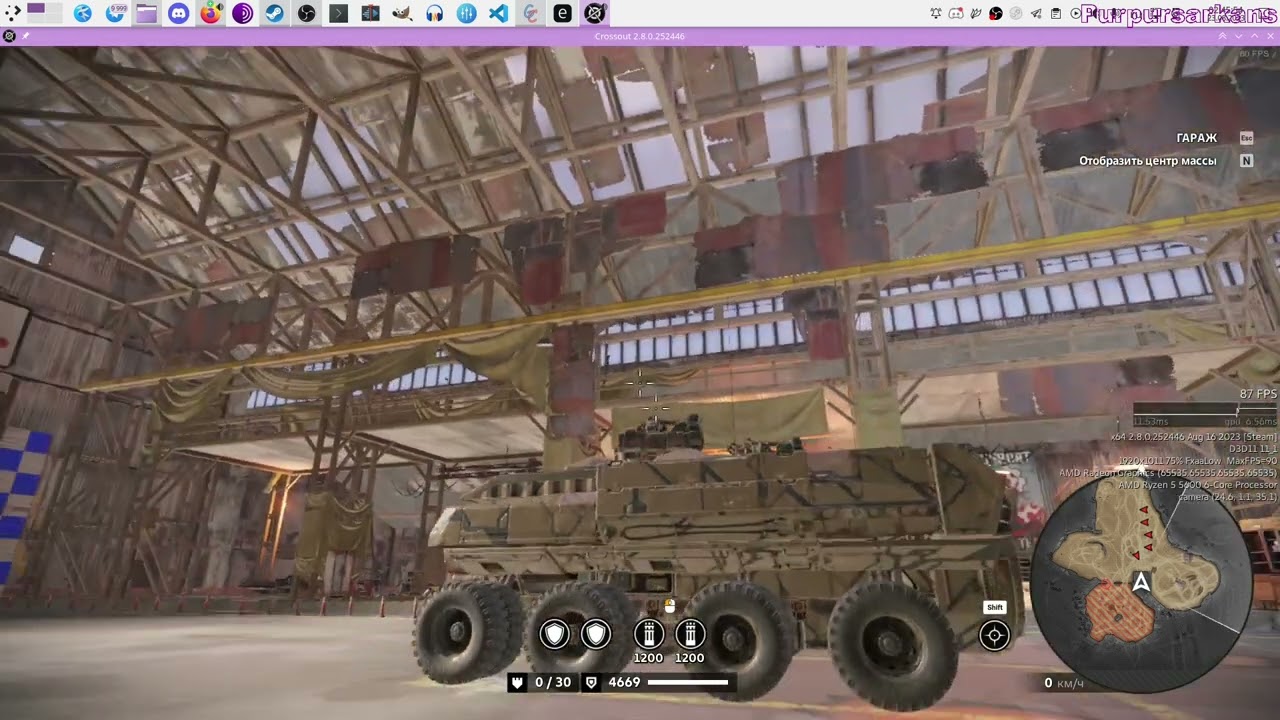1280x720 pixels.
Task: Click the Esc key hint badge
Action: pyautogui.click(x=1246, y=138)
